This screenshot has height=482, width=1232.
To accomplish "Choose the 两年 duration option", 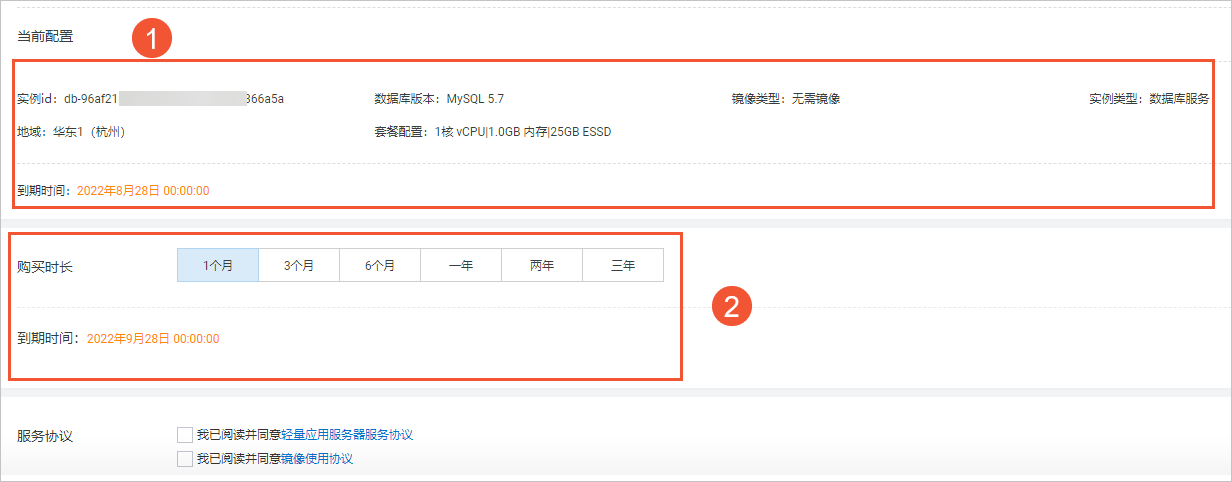I will (x=542, y=266).
